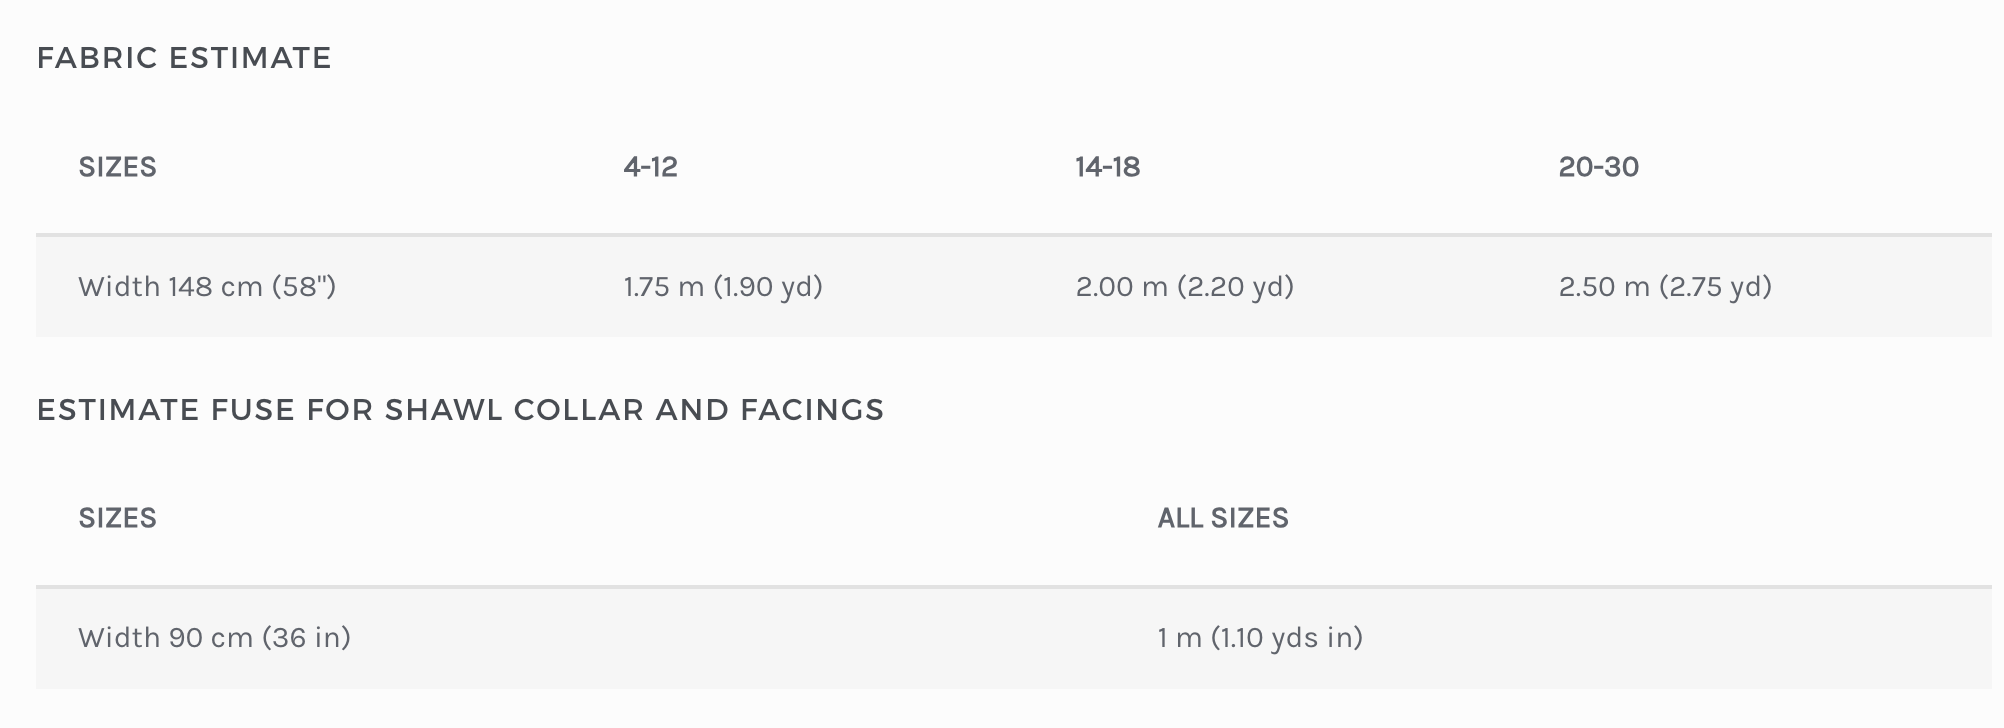Click the (36 in) measurement text

[x=306, y=638]
